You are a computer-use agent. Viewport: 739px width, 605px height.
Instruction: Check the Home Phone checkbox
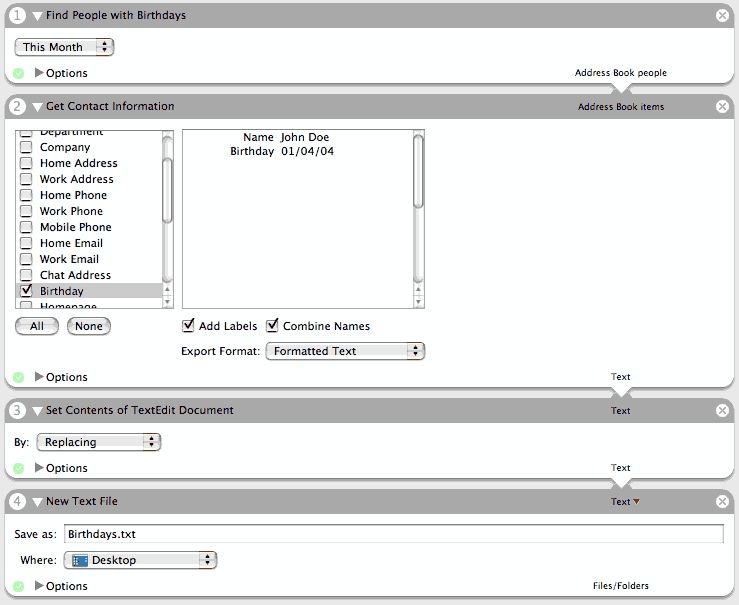(26, 195)
